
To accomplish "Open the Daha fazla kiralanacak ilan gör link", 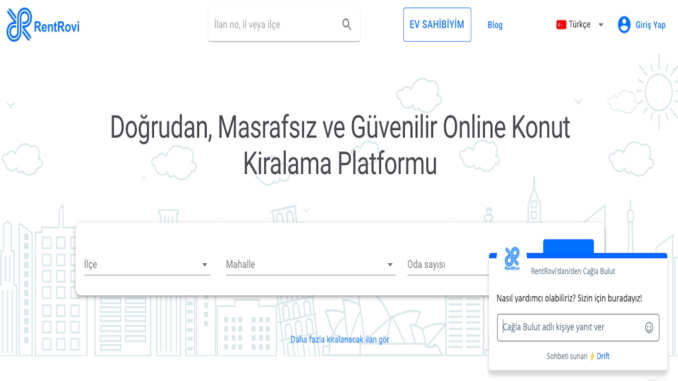I will 340,339.
